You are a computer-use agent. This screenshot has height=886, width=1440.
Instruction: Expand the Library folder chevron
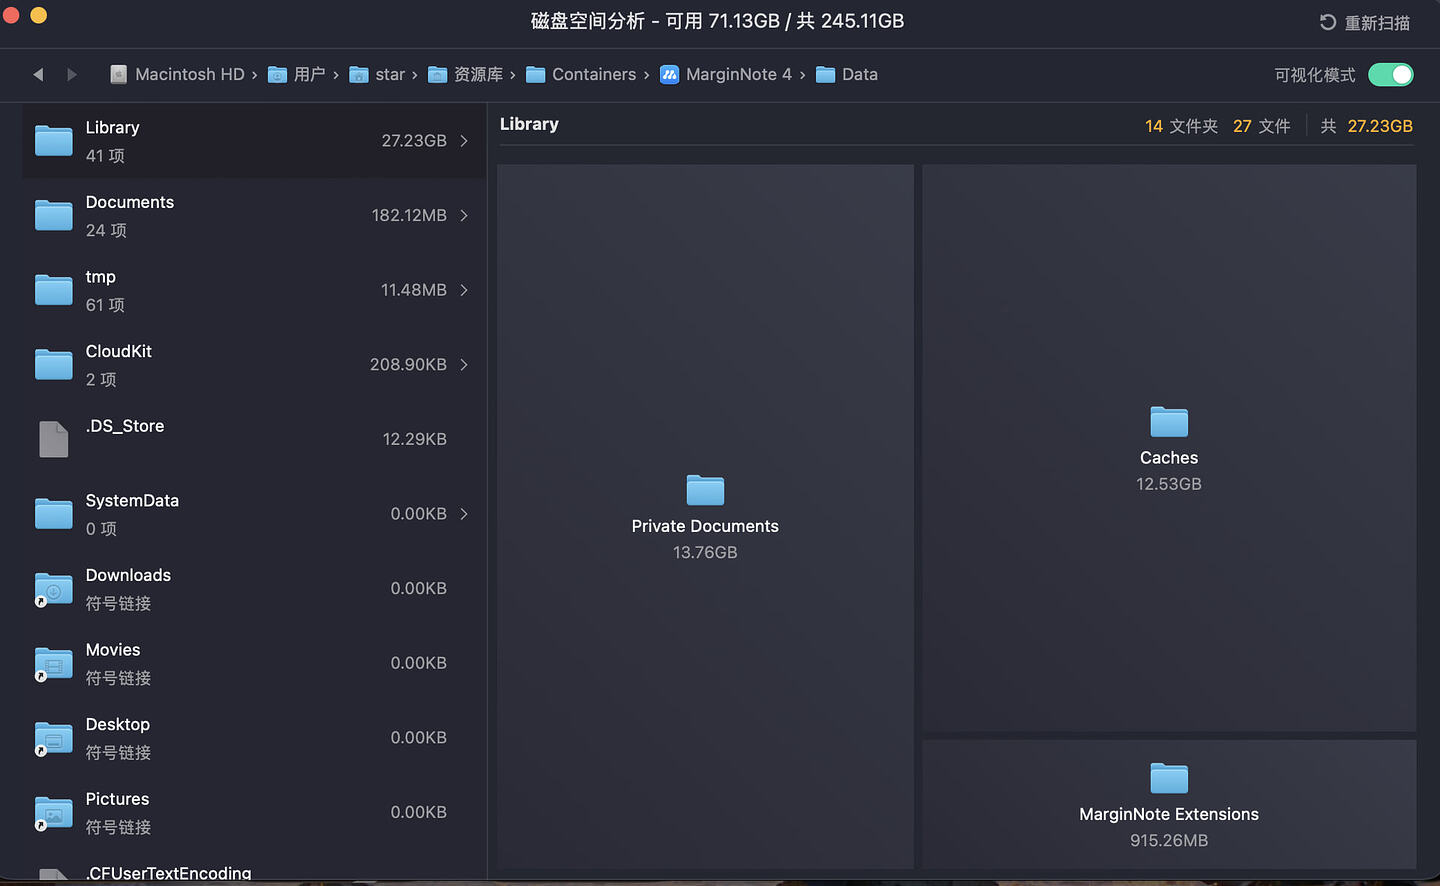tap(464, 141)
